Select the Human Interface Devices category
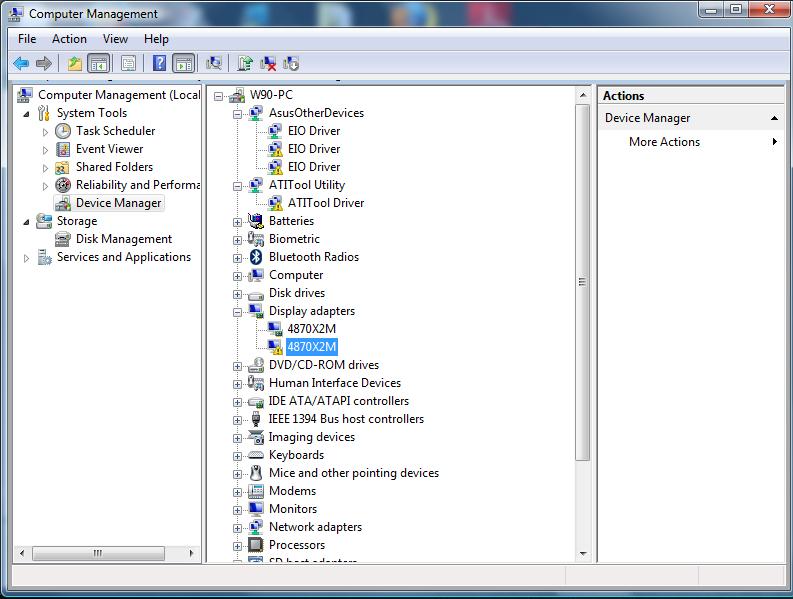Viewport: 793px width, 599px height. (335, 383)
